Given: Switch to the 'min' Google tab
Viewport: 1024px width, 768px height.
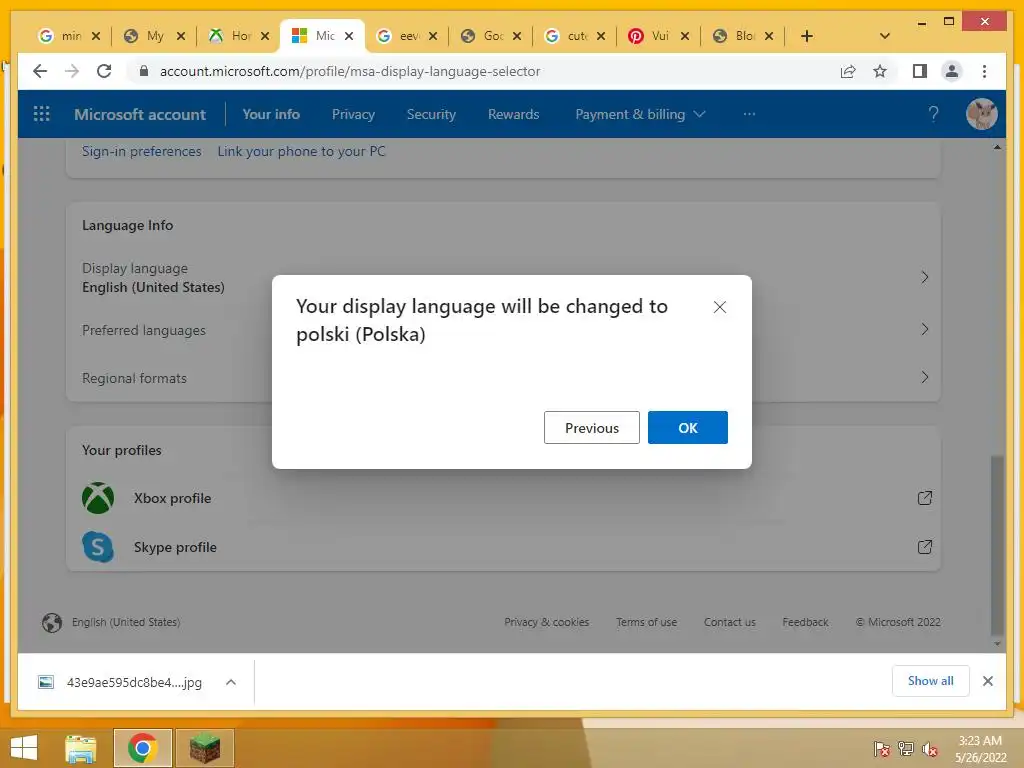Looking at the screenshot, I should (69, 36).
